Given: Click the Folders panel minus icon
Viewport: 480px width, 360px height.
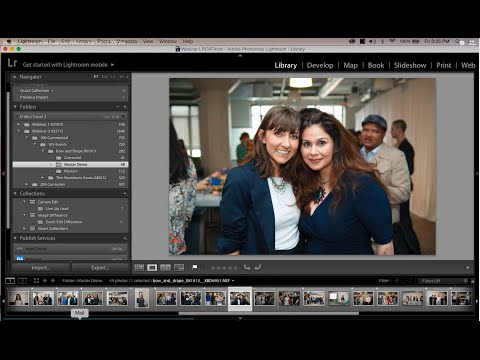Looking at the screenshot, I should [x=118, y=107].
